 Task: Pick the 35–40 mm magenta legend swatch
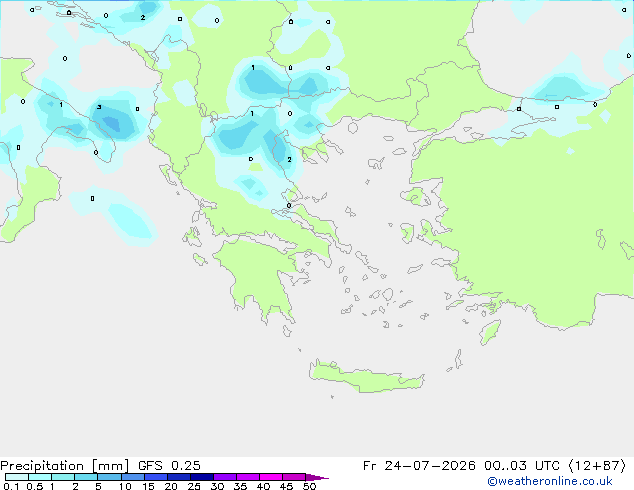click(x=247, y=477)
